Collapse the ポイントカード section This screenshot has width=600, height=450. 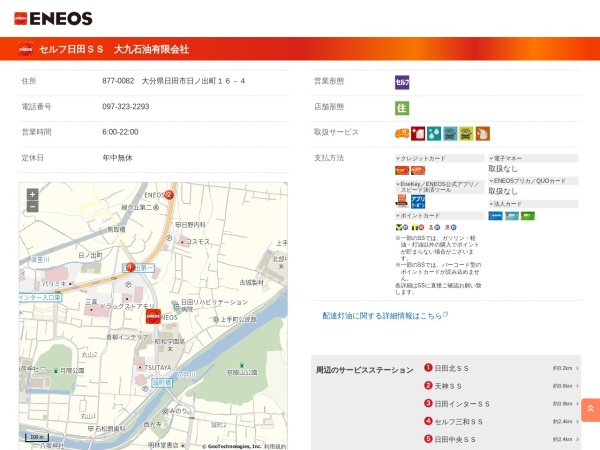(x=440, y=216)
